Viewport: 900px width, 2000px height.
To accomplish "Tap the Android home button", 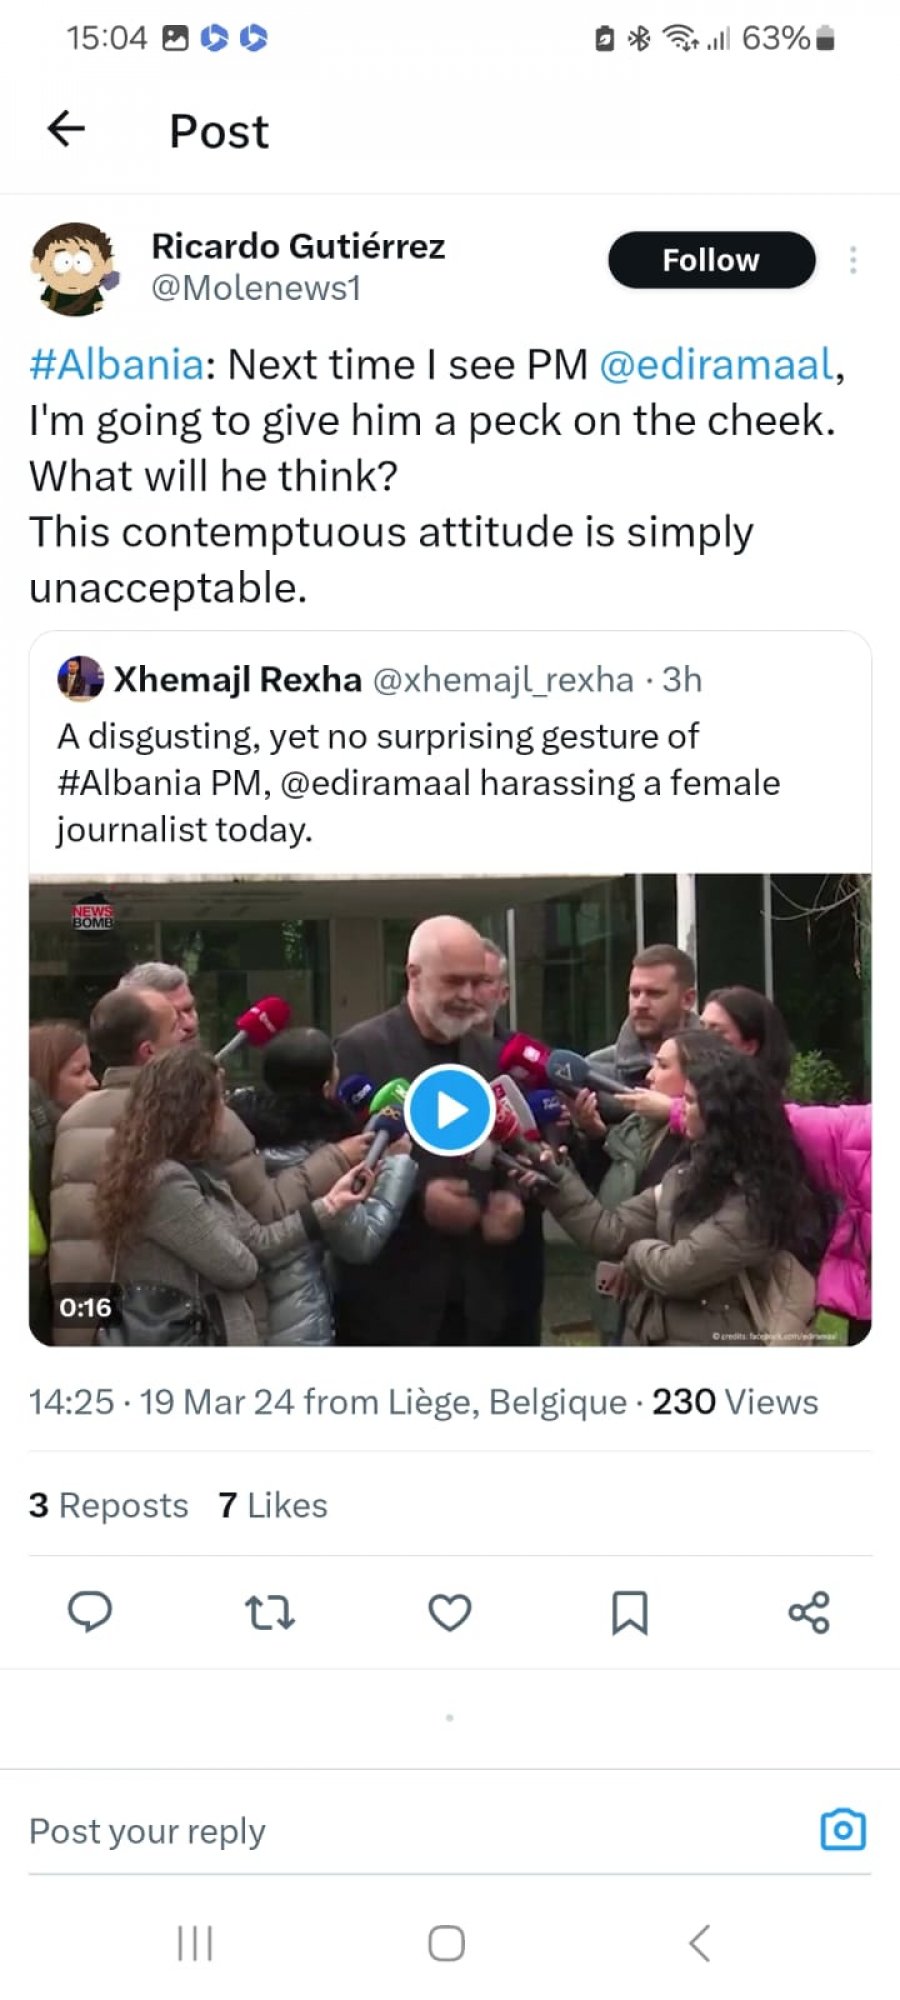I will point(446,1944).
